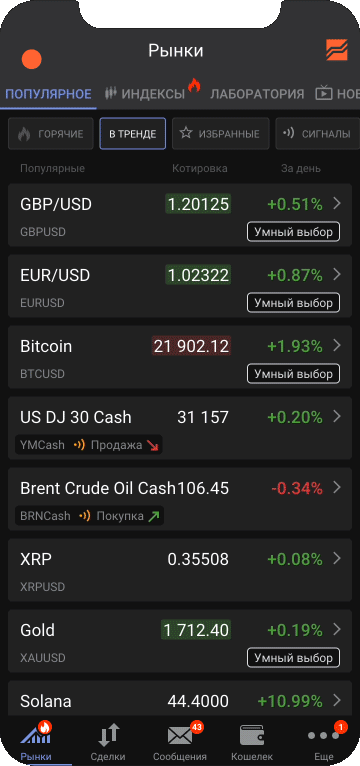360x766 pixels.
Task: Tap Умный выбор button under EUR/USD
Action: click(x=294, y=303)
